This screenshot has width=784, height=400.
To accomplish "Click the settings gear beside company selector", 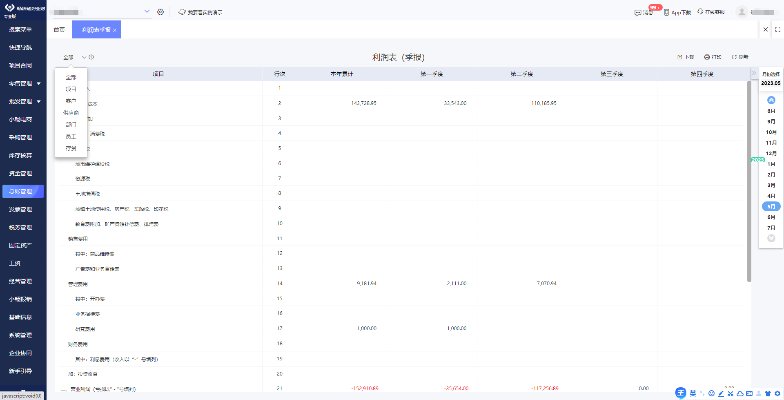I will tap(161, 12).
